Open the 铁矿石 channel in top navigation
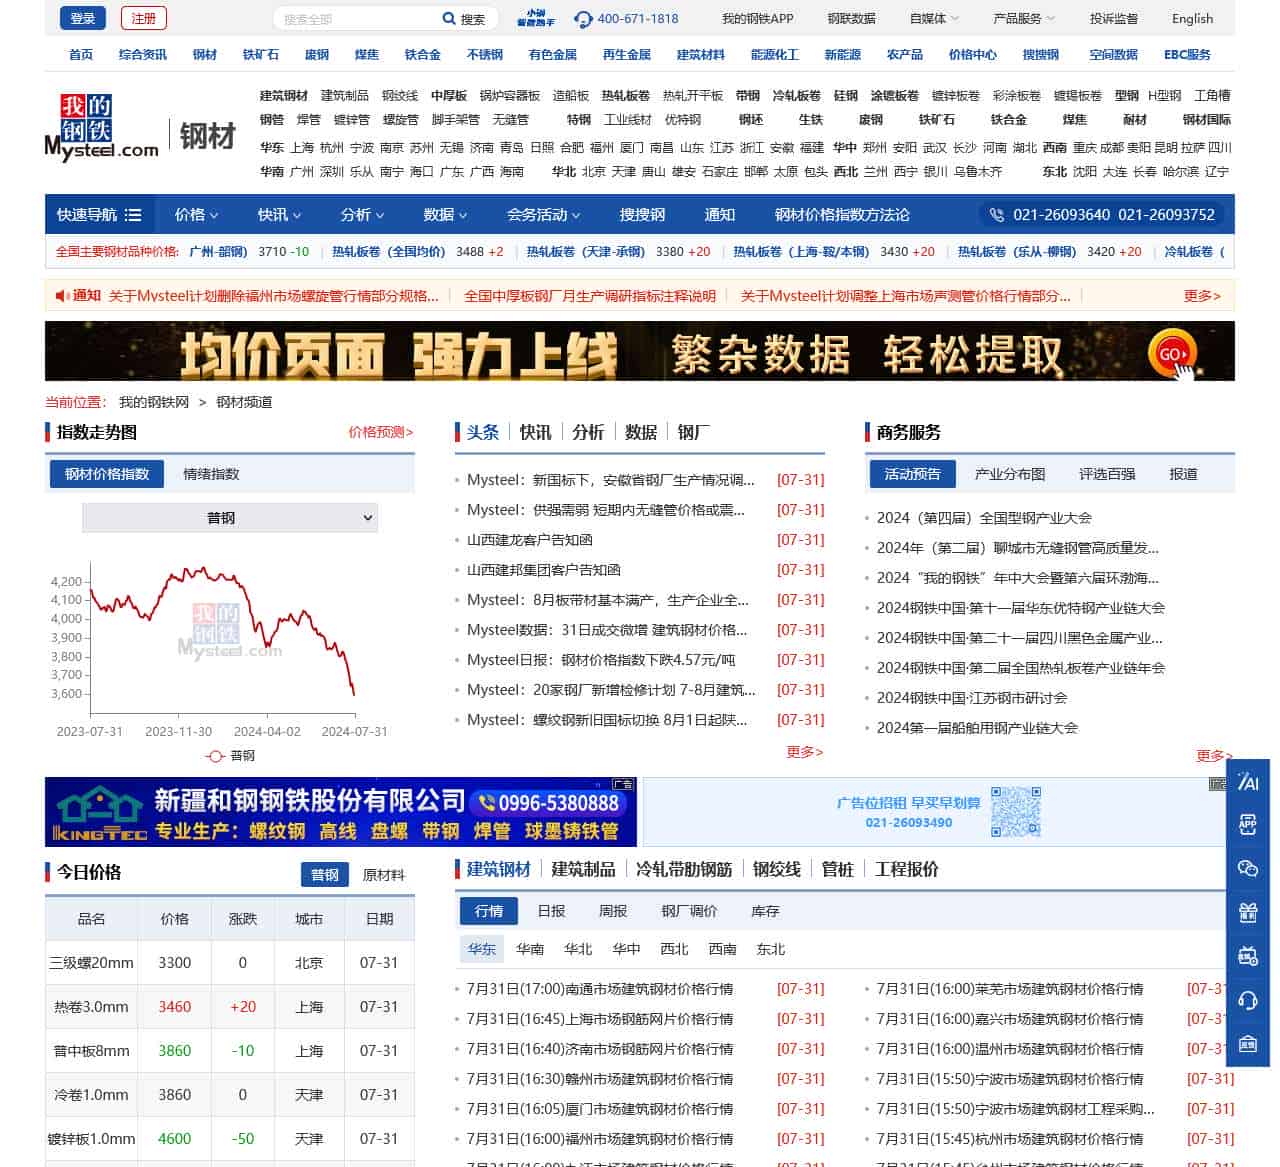This screenshot has width=1280, height=1167. click(x=259, y=55)
